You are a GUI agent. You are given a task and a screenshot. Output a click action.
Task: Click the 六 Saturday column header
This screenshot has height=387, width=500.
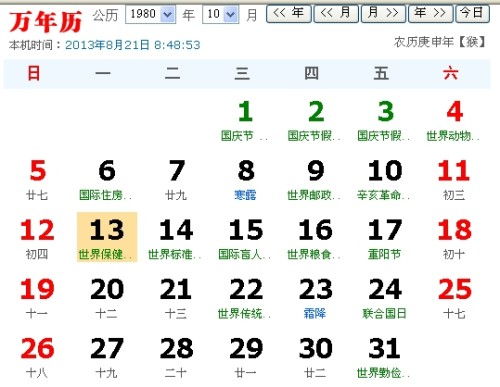coord(451,73)
